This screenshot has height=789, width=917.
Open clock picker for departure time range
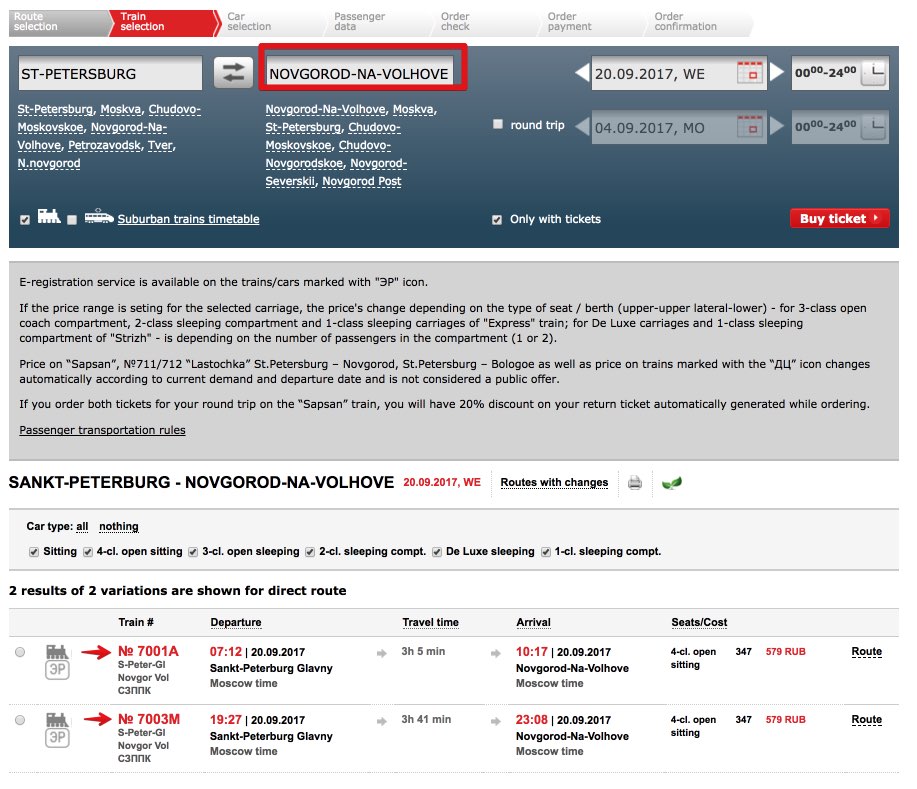click(x=874, y=73)
